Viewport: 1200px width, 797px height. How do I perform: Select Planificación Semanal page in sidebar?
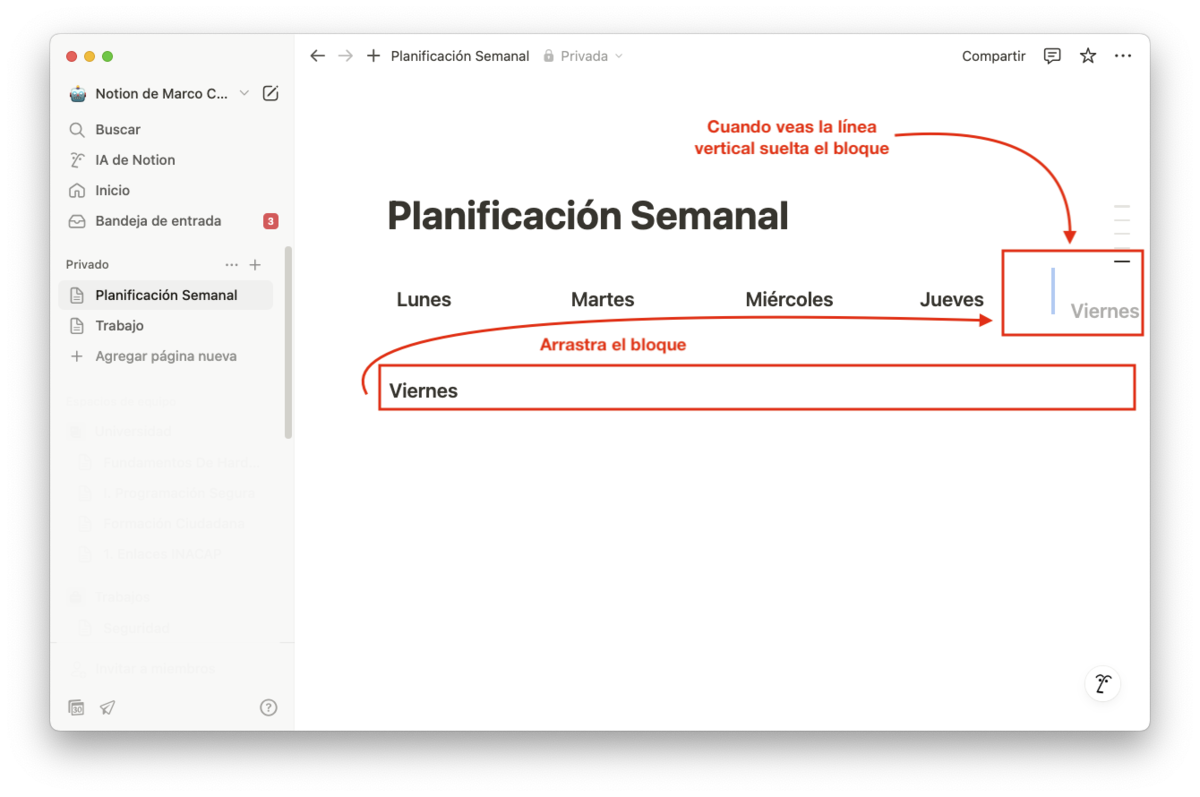[166, 295]
